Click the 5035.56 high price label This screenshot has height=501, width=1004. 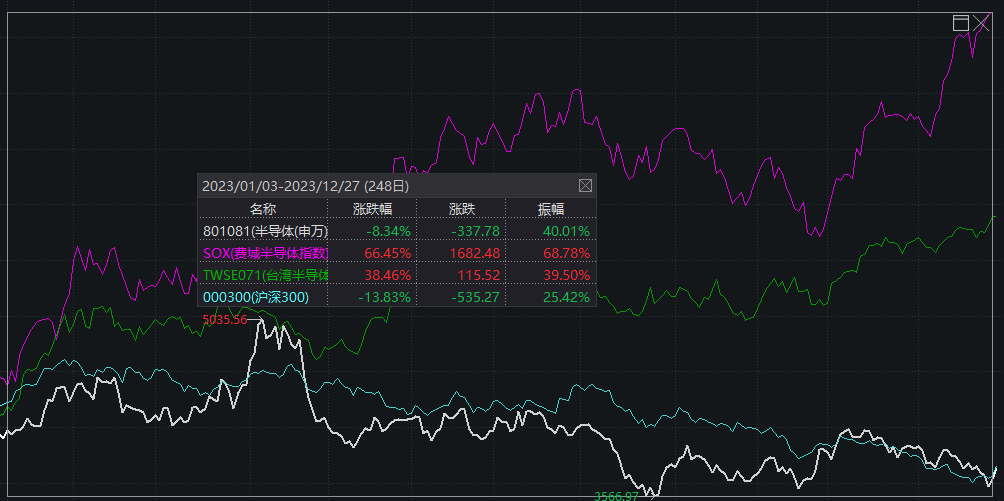[224, 320]
